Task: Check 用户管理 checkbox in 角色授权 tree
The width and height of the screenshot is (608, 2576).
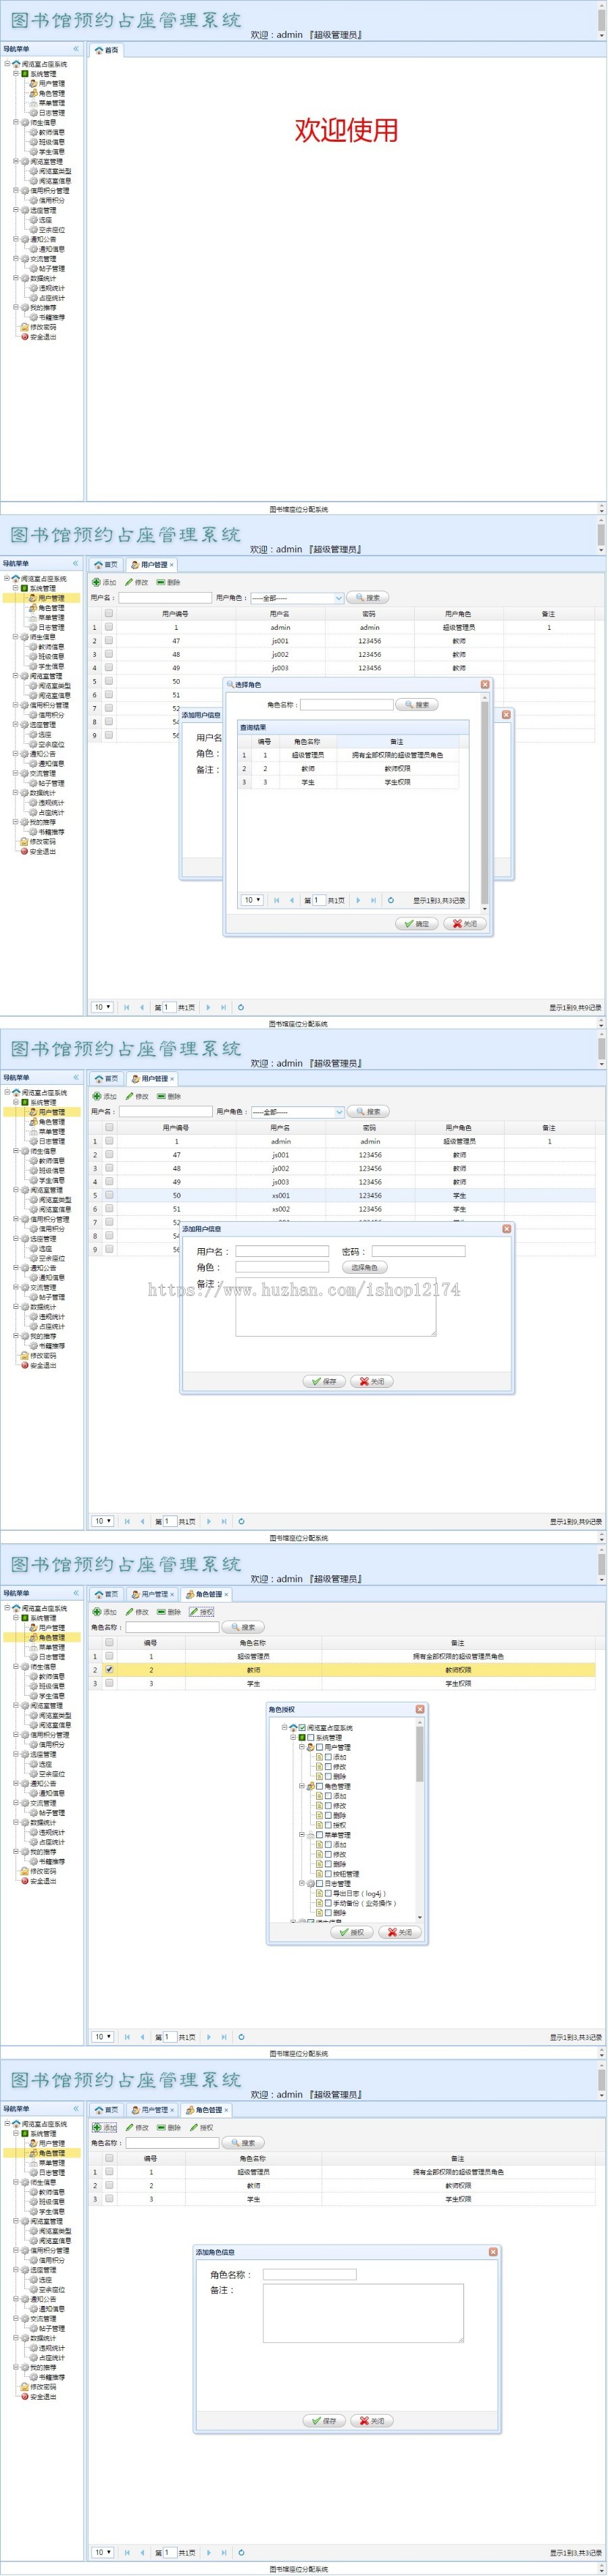Action: (x=320, y=1747)
